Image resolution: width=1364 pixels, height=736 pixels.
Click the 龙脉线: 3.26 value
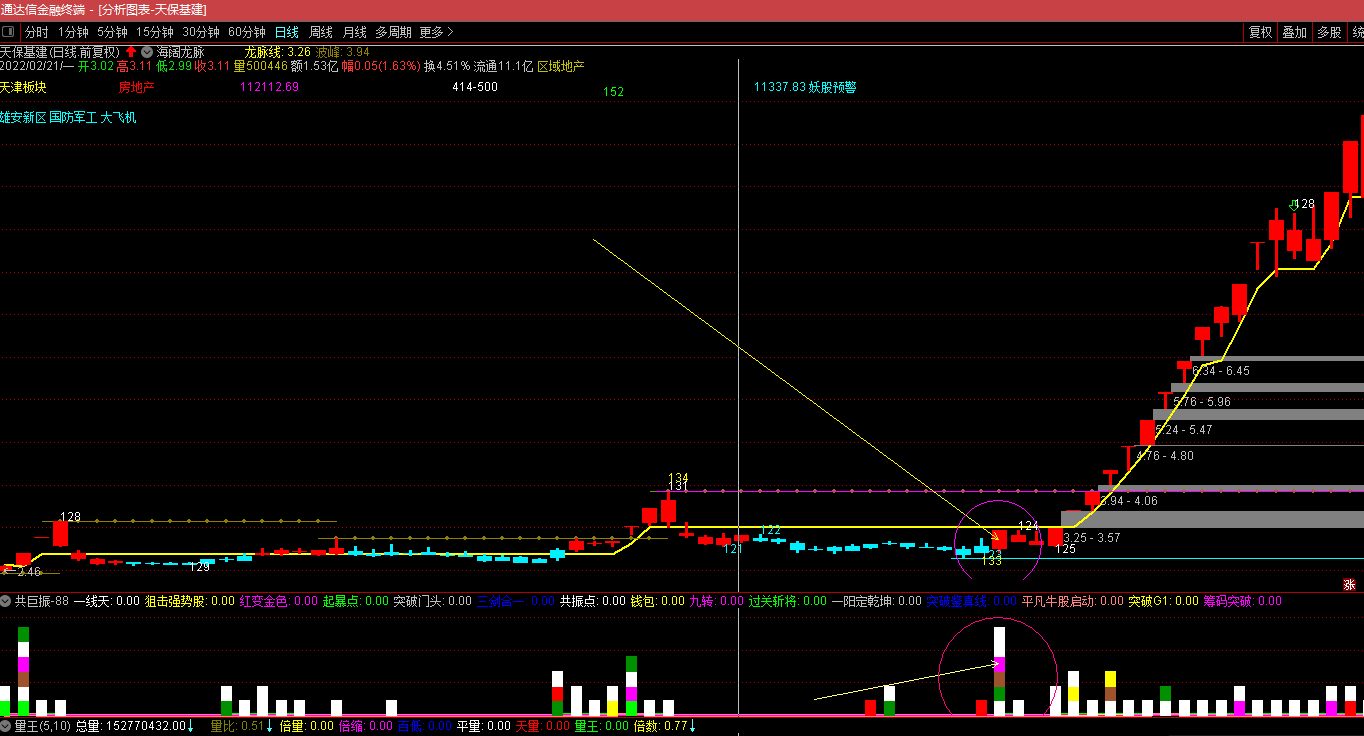[277, 51]
